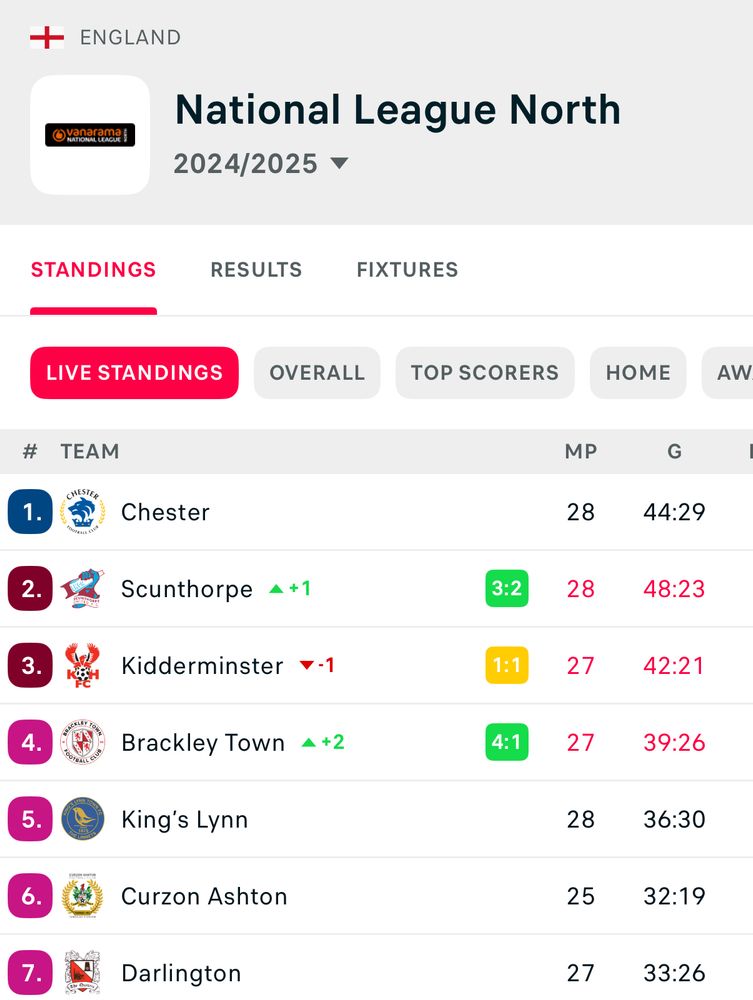Click the England flag icon
This screenshot has width=753, height=1000.
click(47, 38)
